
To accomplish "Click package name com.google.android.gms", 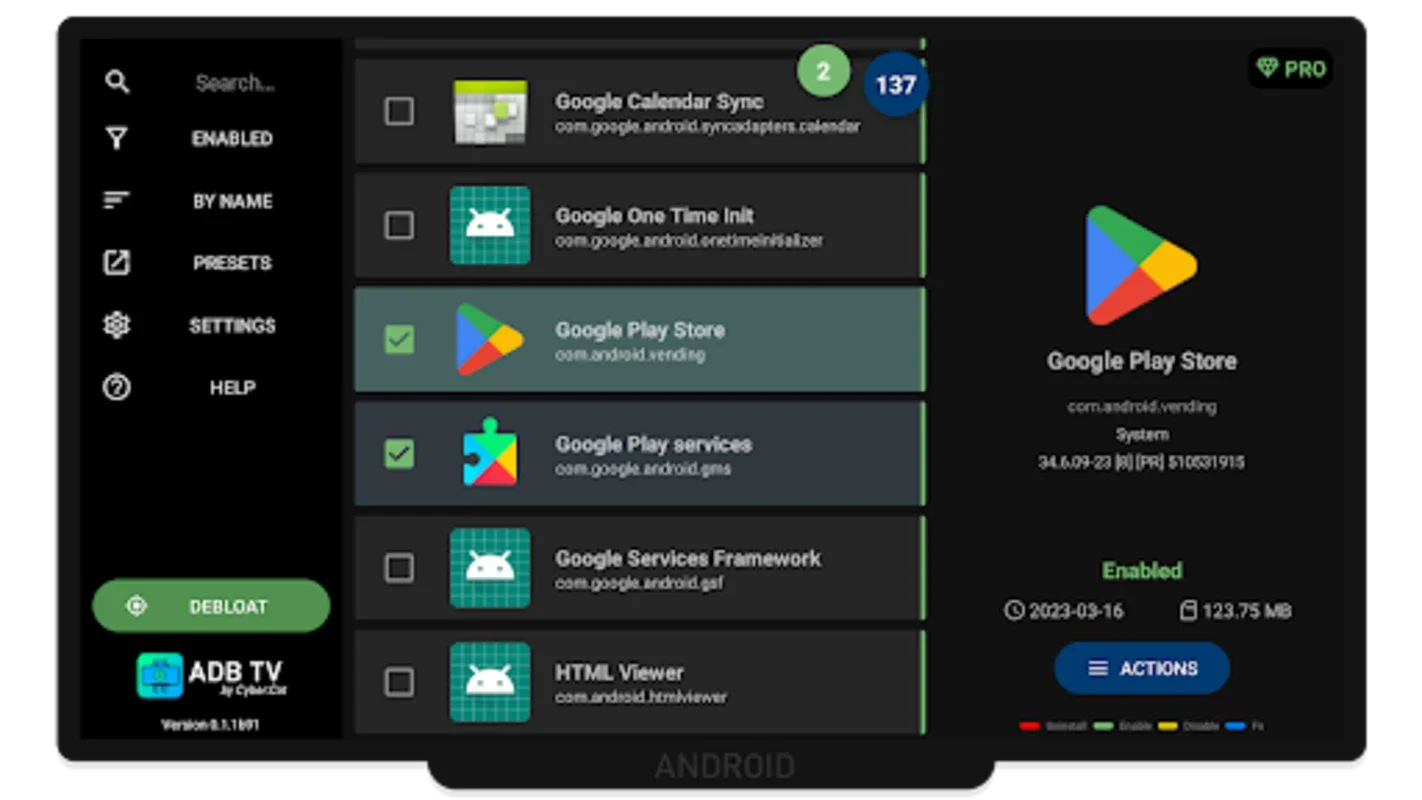I will coord(643,468).
